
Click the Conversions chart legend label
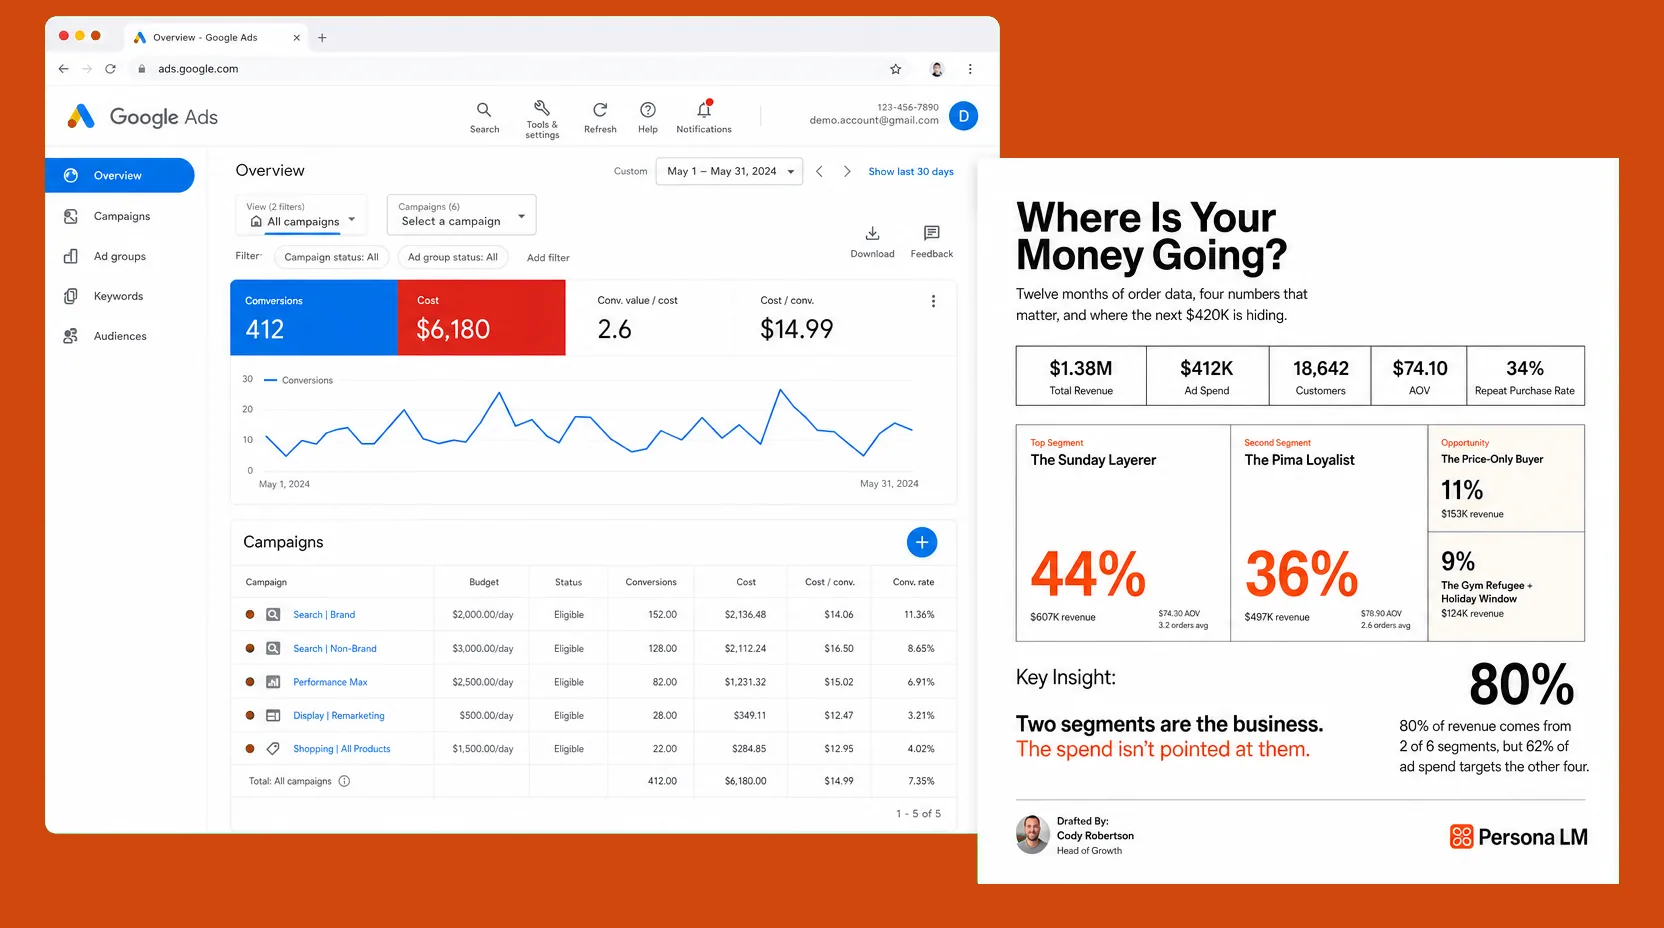click(307, 380)
